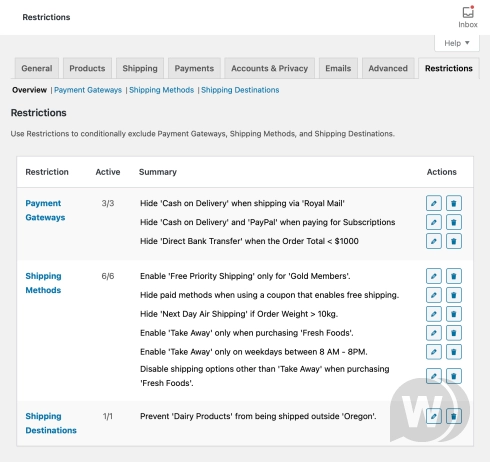Delete 'Take Away' only for 'Fresh Foods' rule
Image resolution: width=490 pixels, height=462 pixels.
(454, 333)
